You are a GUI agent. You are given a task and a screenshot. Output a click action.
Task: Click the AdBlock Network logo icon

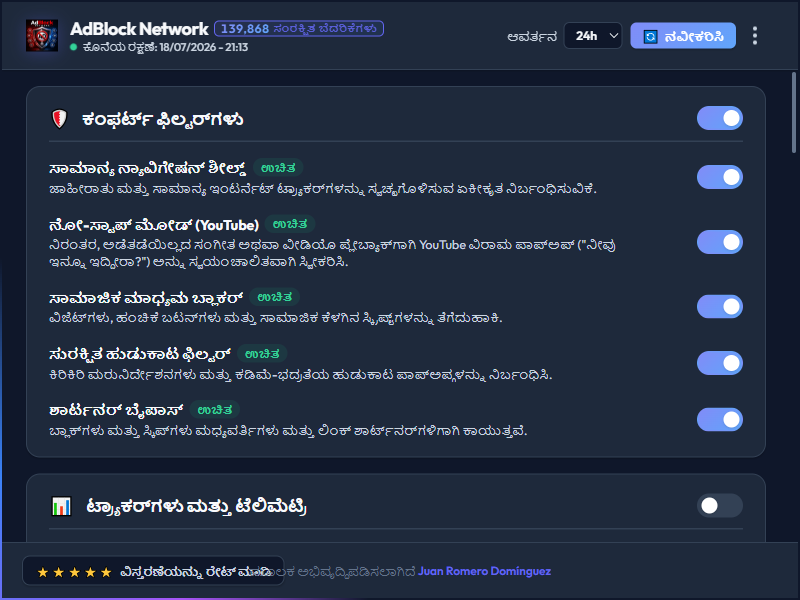point(42,35)
